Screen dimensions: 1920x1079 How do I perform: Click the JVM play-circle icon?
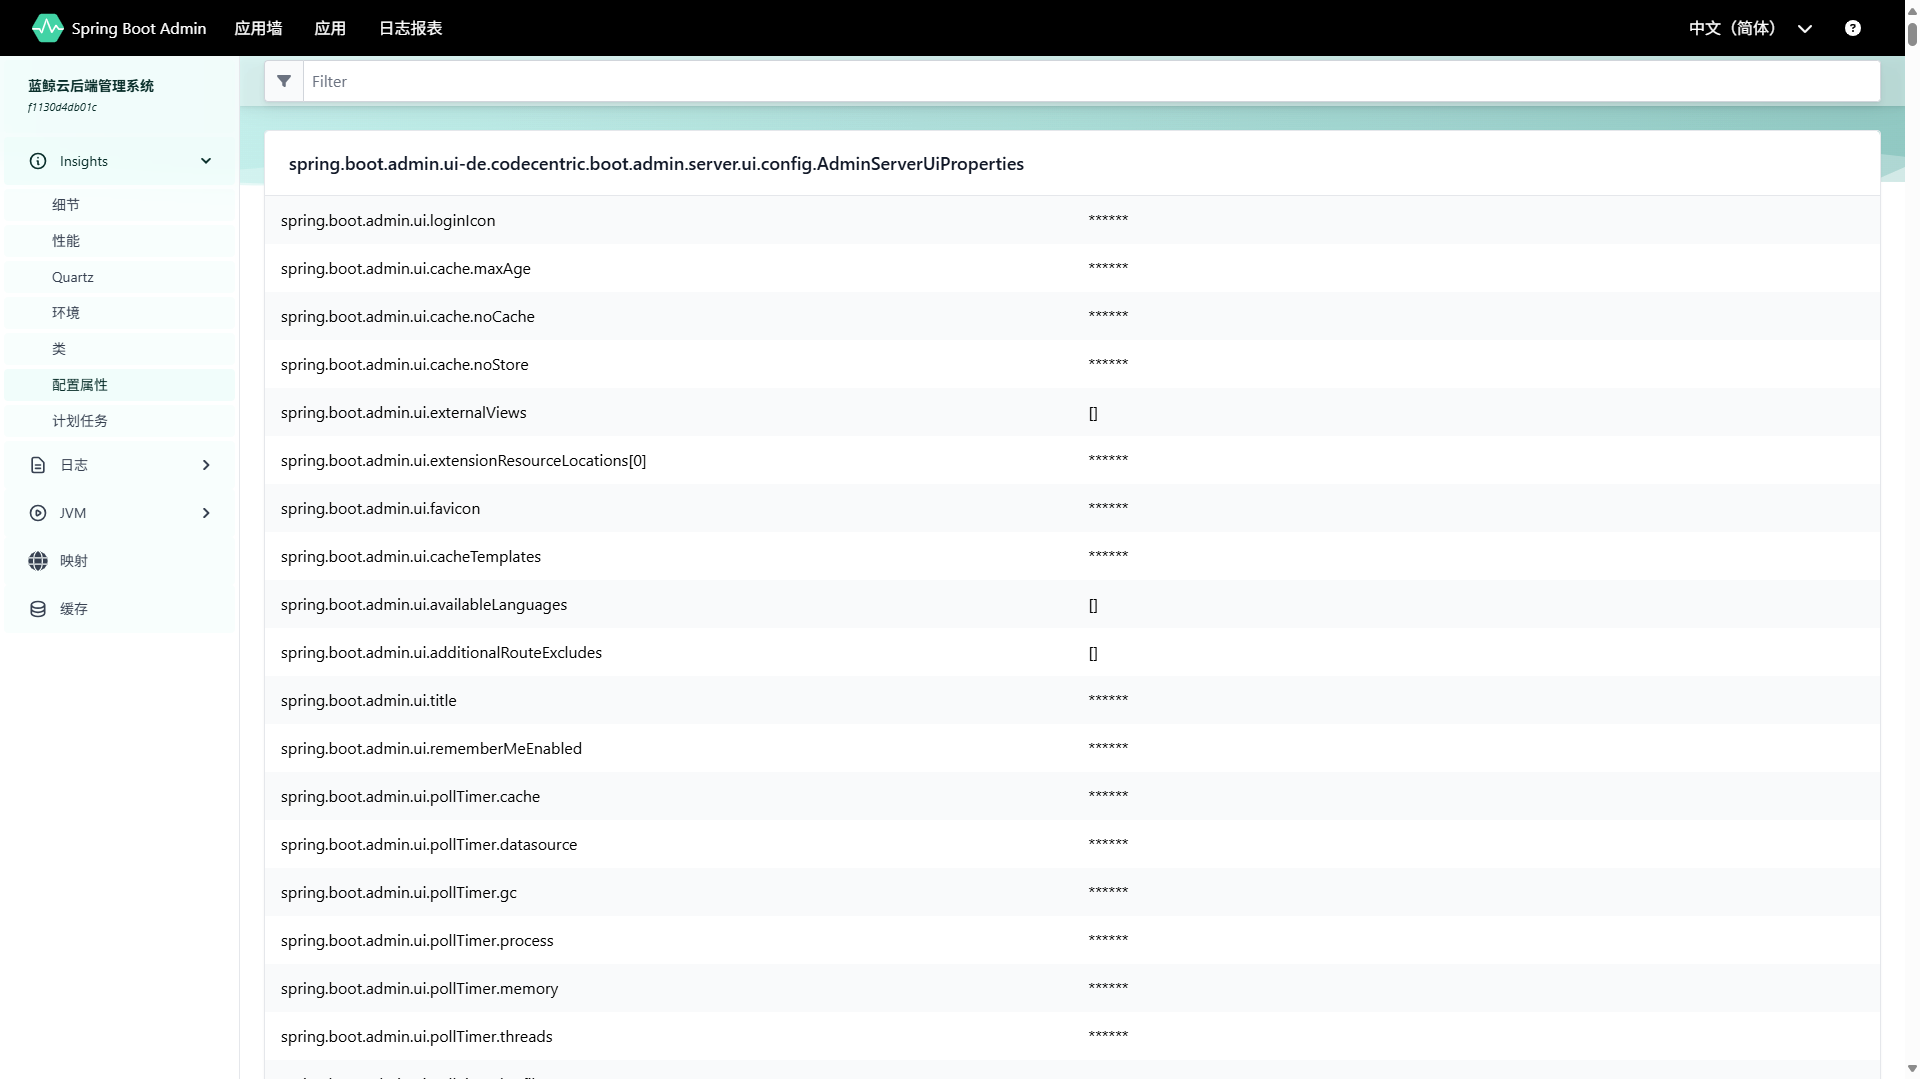tap(38, 513)
